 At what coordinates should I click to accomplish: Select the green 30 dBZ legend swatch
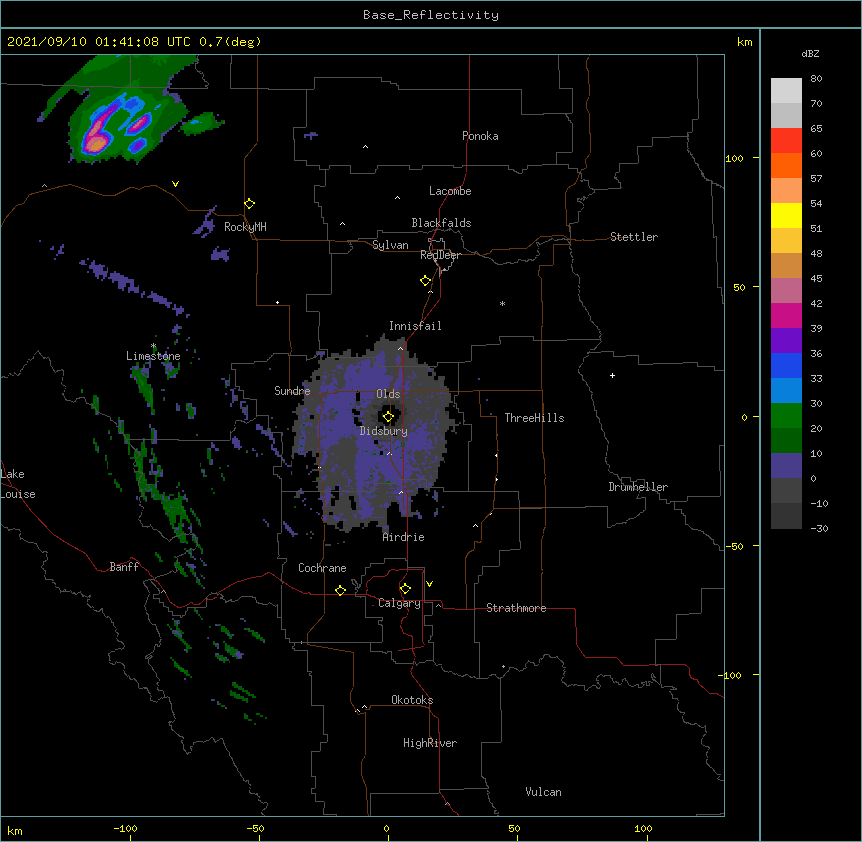coord(786,416)
